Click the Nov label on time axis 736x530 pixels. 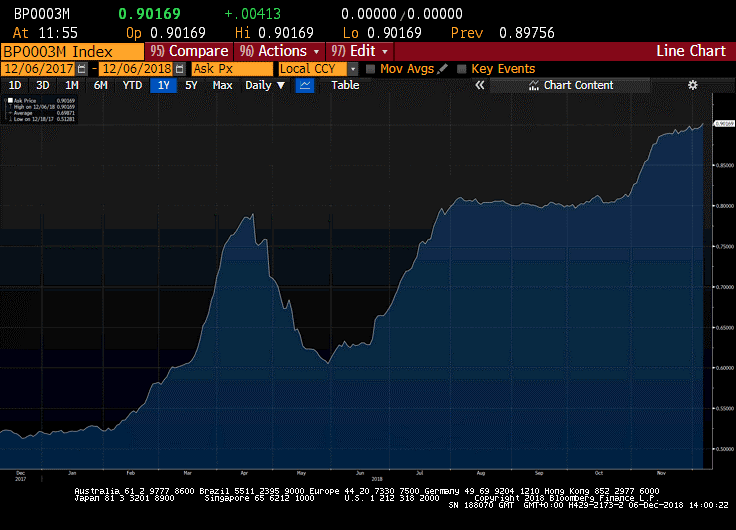(661, 473)
